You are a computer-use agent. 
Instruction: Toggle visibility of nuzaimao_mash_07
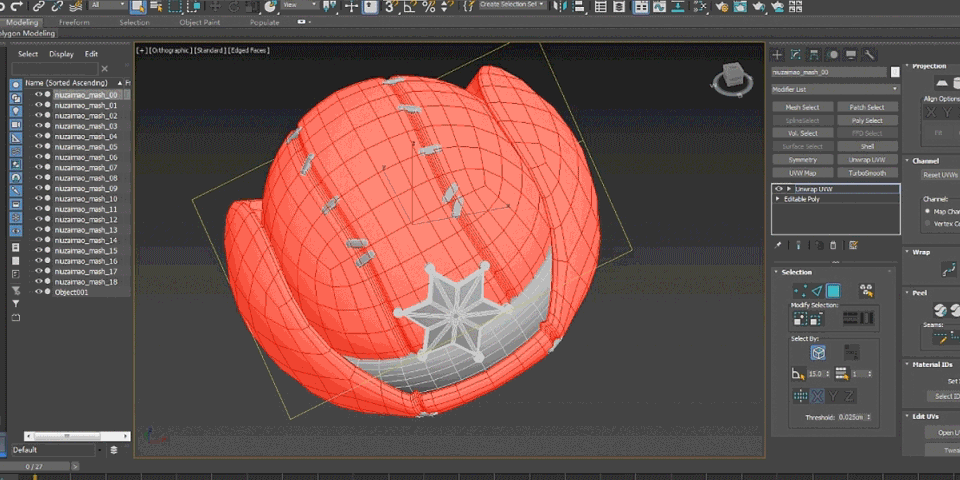tap(39, 168)
